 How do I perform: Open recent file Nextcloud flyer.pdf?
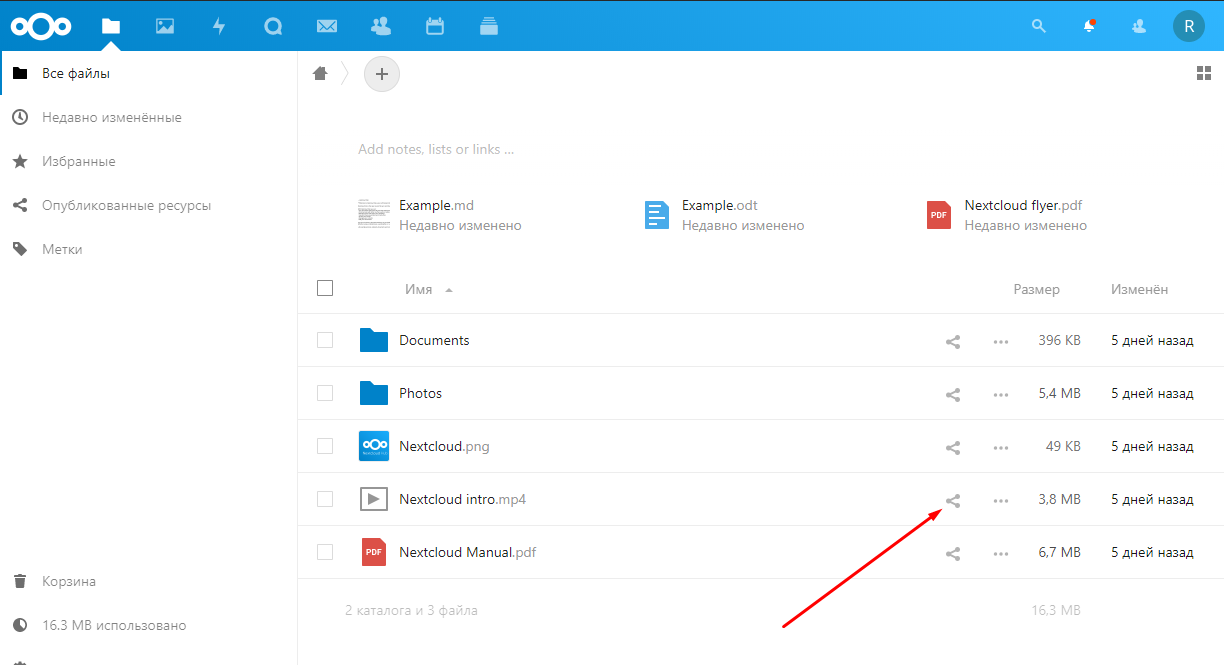pyautogui.click(x=1023, y=205)
